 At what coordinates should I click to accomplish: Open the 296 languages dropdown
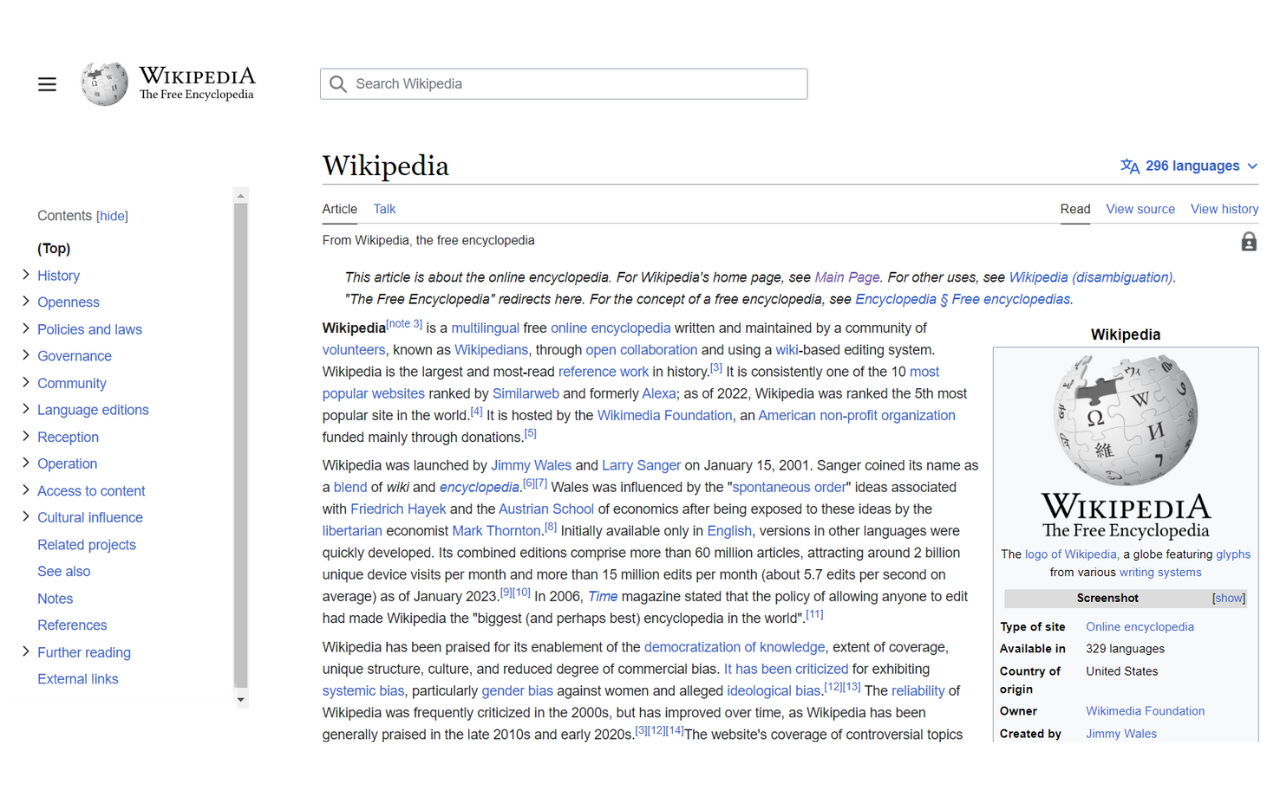(x=1189, y=166)
